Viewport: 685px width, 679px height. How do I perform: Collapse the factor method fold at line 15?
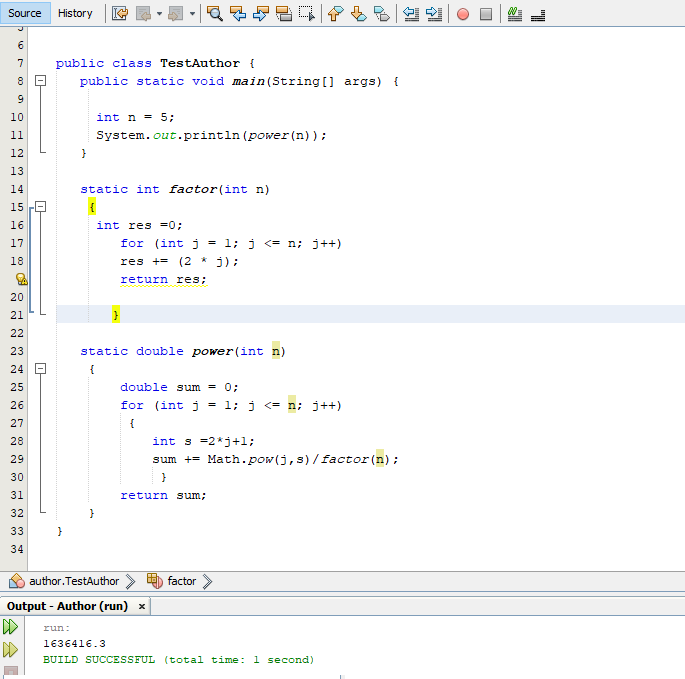[x=40, y=206]
